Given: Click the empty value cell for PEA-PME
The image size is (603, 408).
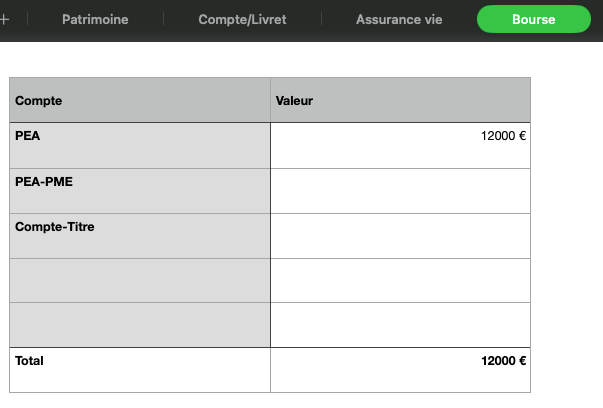Looking at the screenshot, I should coord(400,191).
